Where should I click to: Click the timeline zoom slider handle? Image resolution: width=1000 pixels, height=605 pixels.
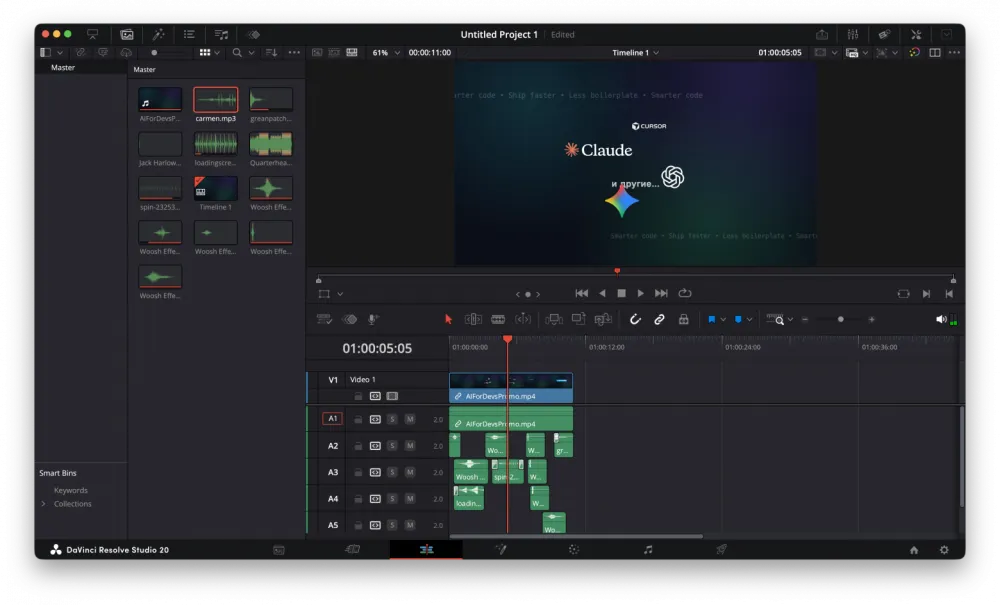840,319
